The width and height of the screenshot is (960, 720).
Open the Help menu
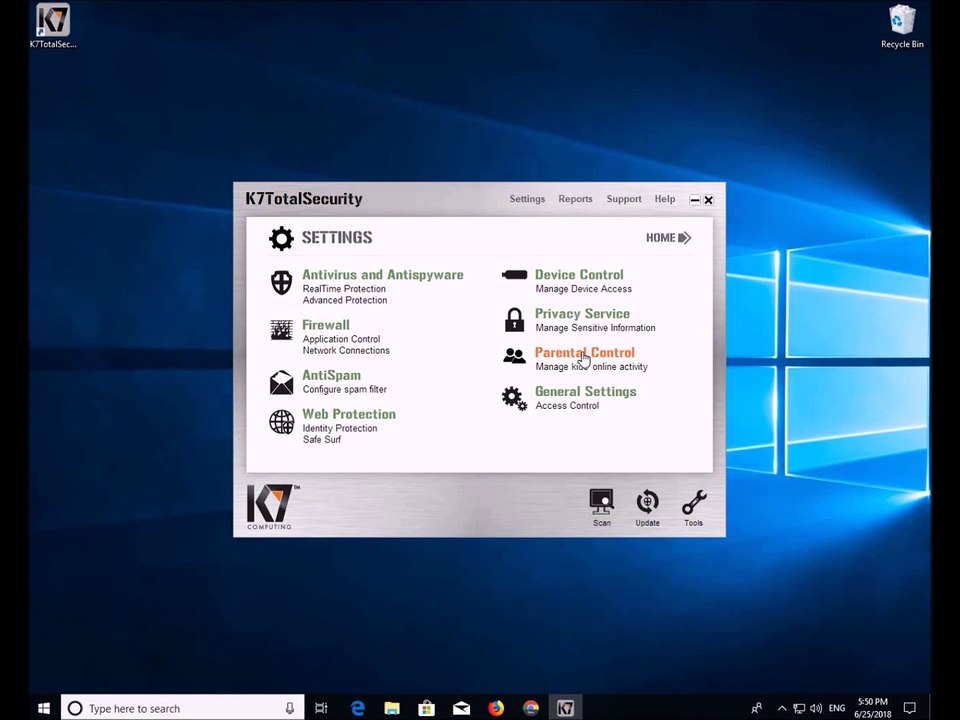pos(665,199)
